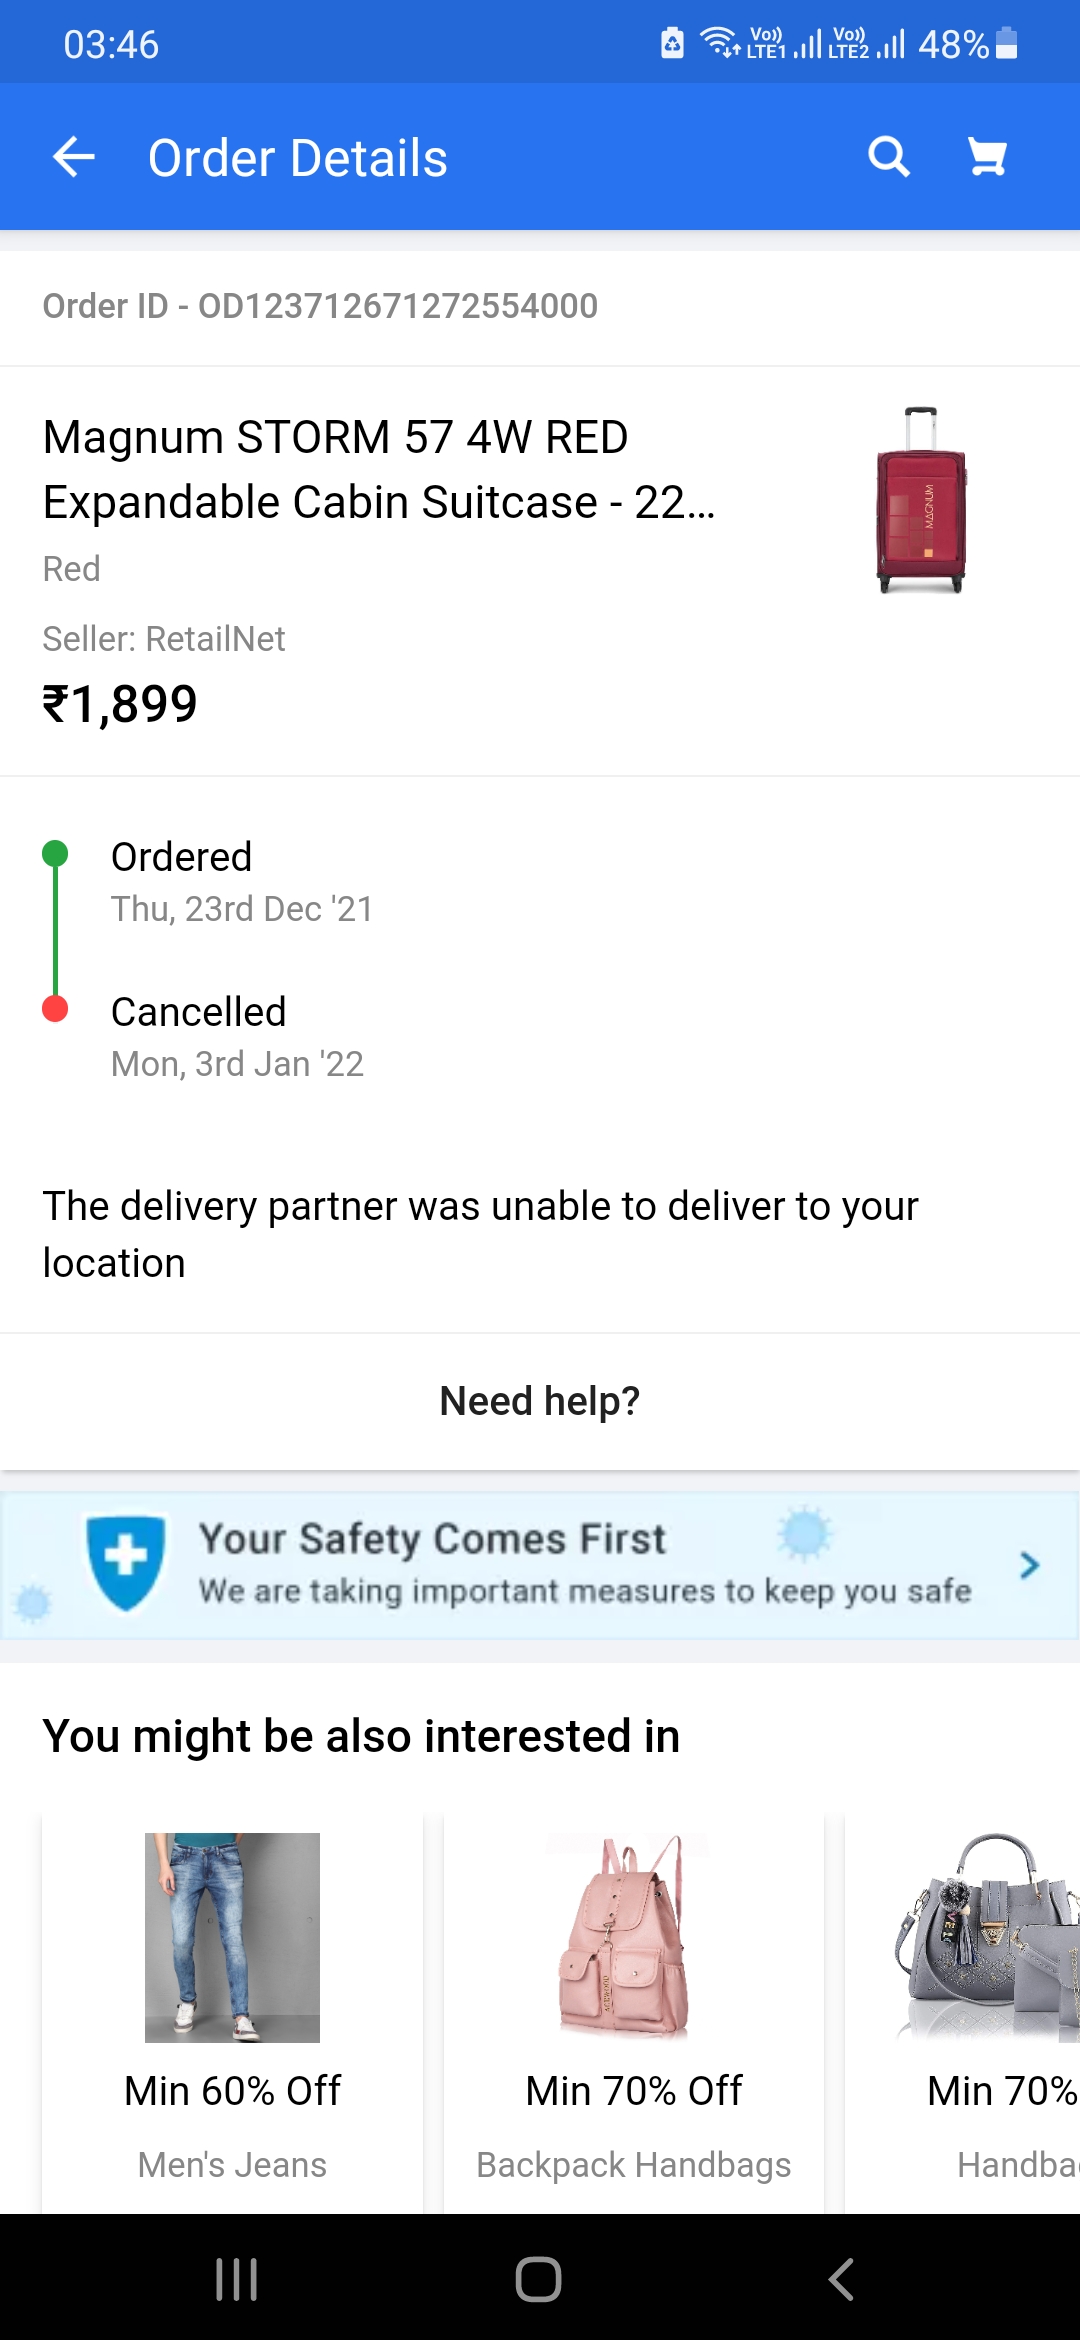1080x2340 pixels.
Task: Expand the safety banner chevron
Action: [1029, 1565]
